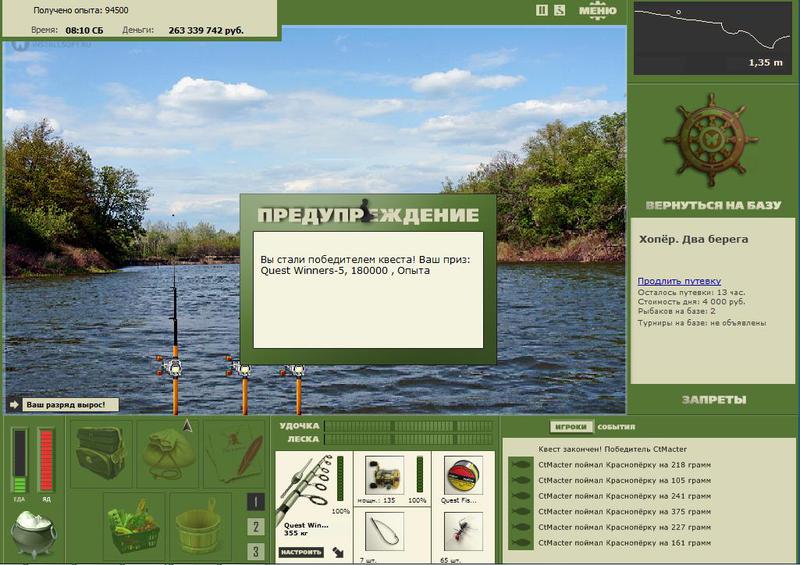Image resolution: width=800 pixels, height=565 pixels.
Task: Select the baitcasting reel item
Action: (x=385, y=476)
